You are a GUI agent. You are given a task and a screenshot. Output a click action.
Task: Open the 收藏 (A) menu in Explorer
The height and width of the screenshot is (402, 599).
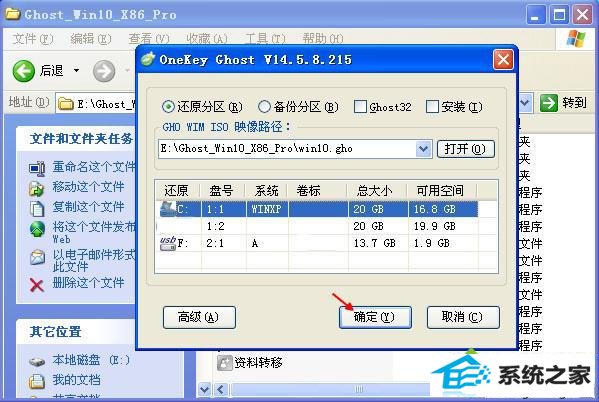pos(207,39)
